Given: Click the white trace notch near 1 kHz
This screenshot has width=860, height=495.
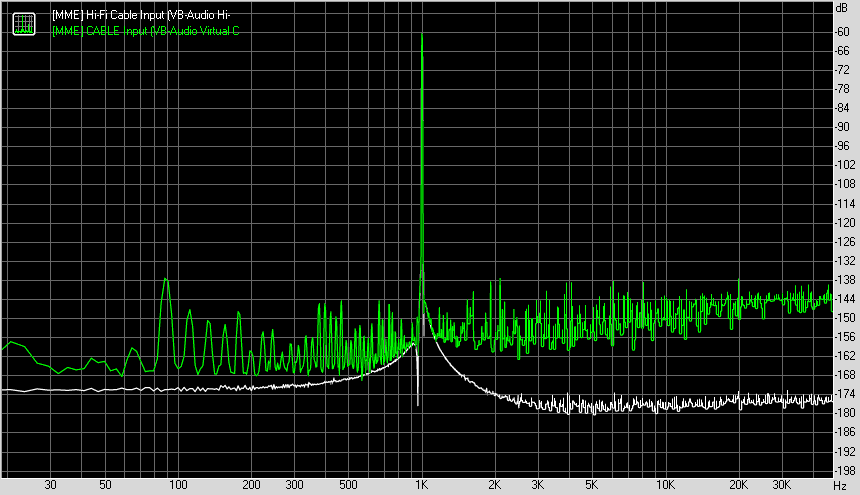Looking at the screenshot, I should click(x=418, y=403).
